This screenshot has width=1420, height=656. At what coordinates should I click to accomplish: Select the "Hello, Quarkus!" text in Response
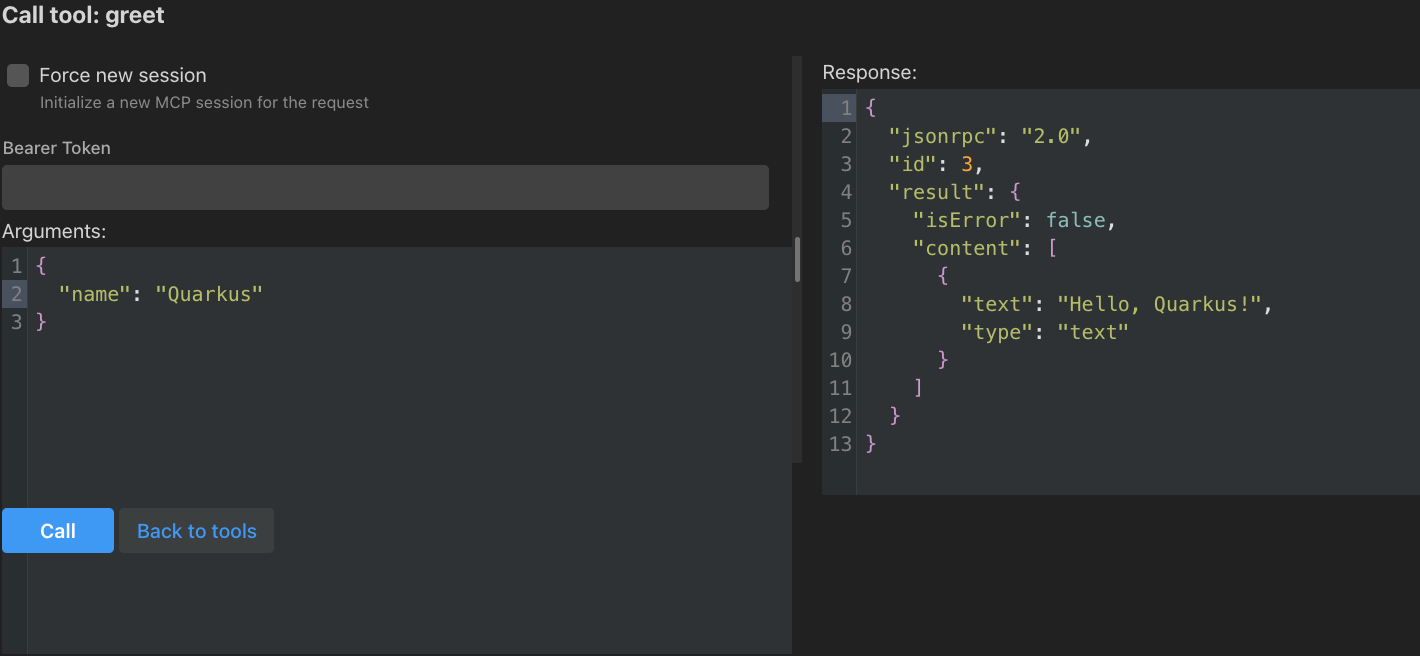(x=1162, y=303)
